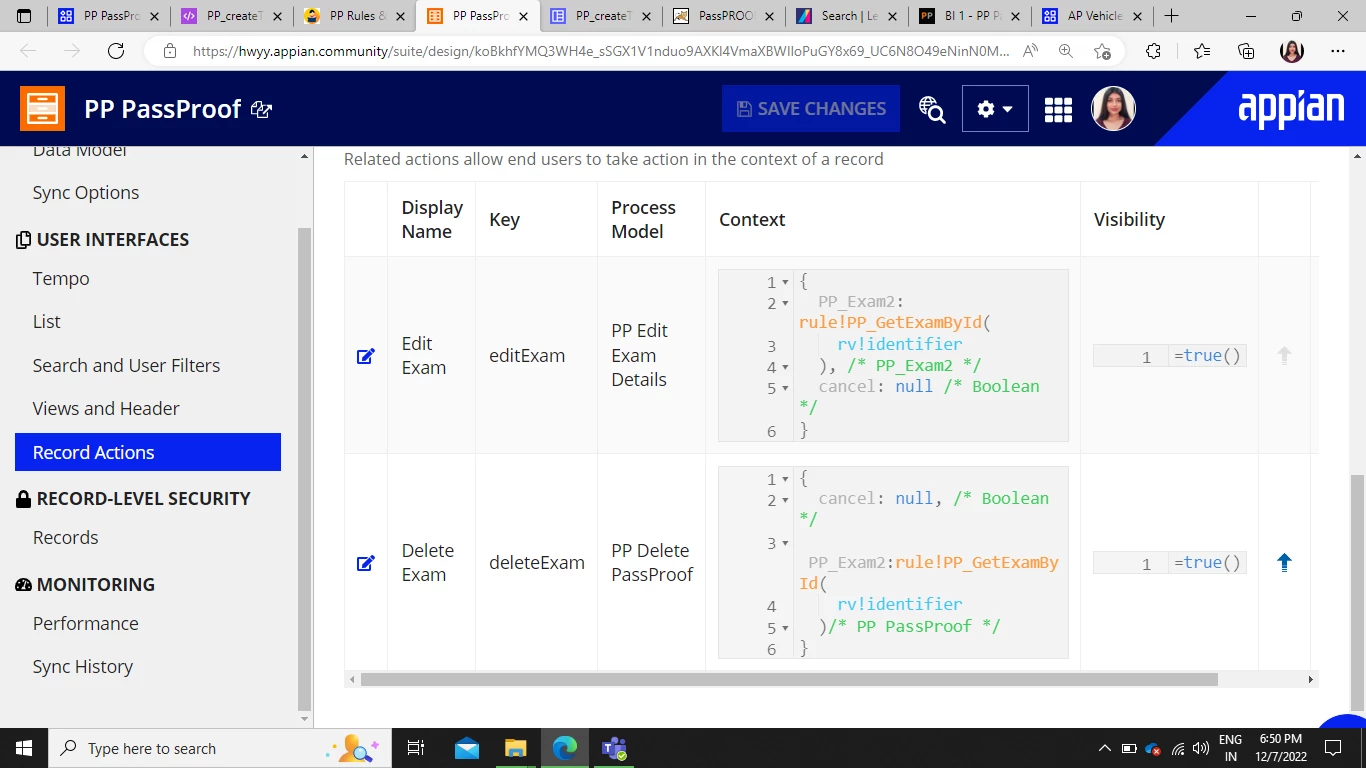Open a new browser tab
This screenshot has width=1366, height=768.
tap(1172, 16)
